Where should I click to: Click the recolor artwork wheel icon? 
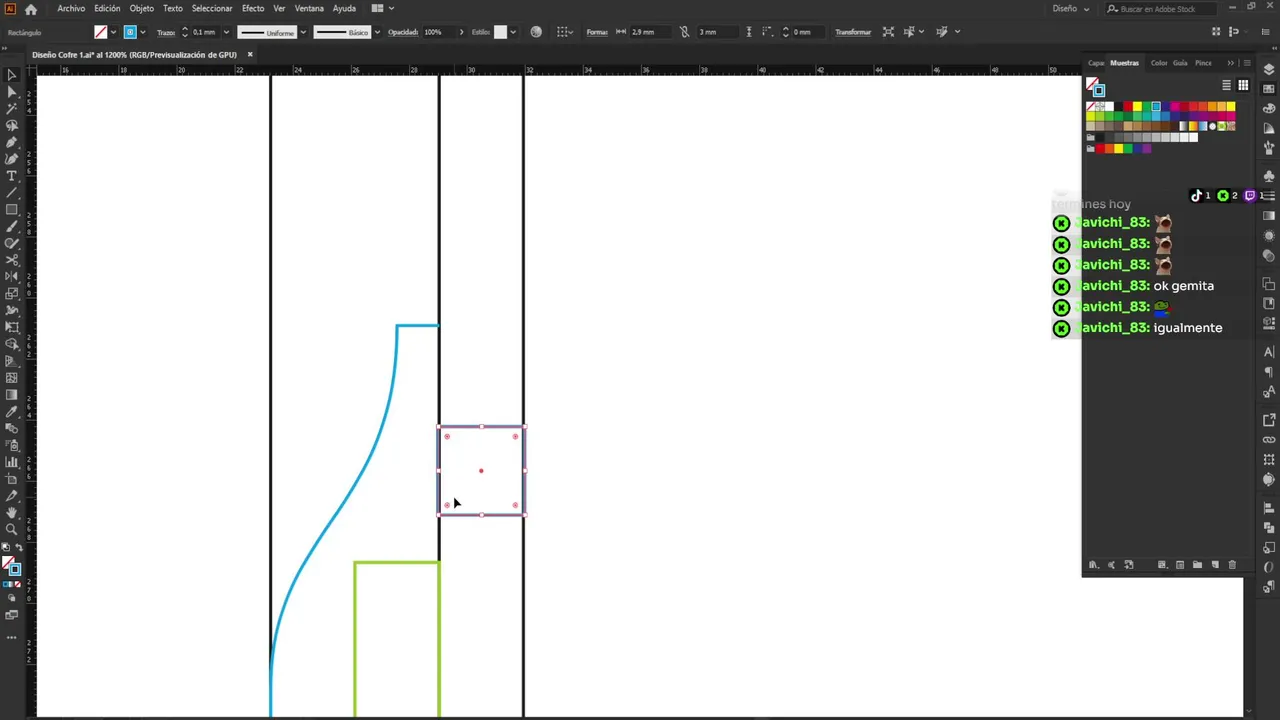coord(536,32)
